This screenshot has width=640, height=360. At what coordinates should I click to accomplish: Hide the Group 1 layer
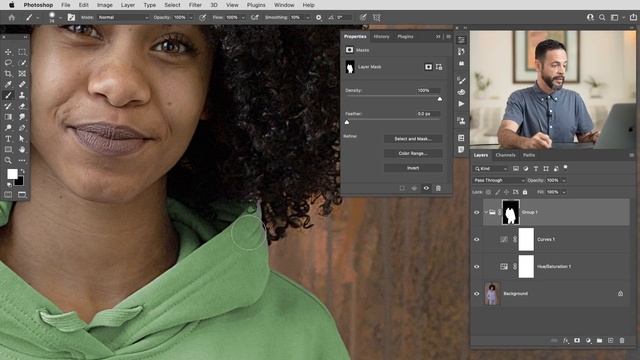click(x=476, y=212)
